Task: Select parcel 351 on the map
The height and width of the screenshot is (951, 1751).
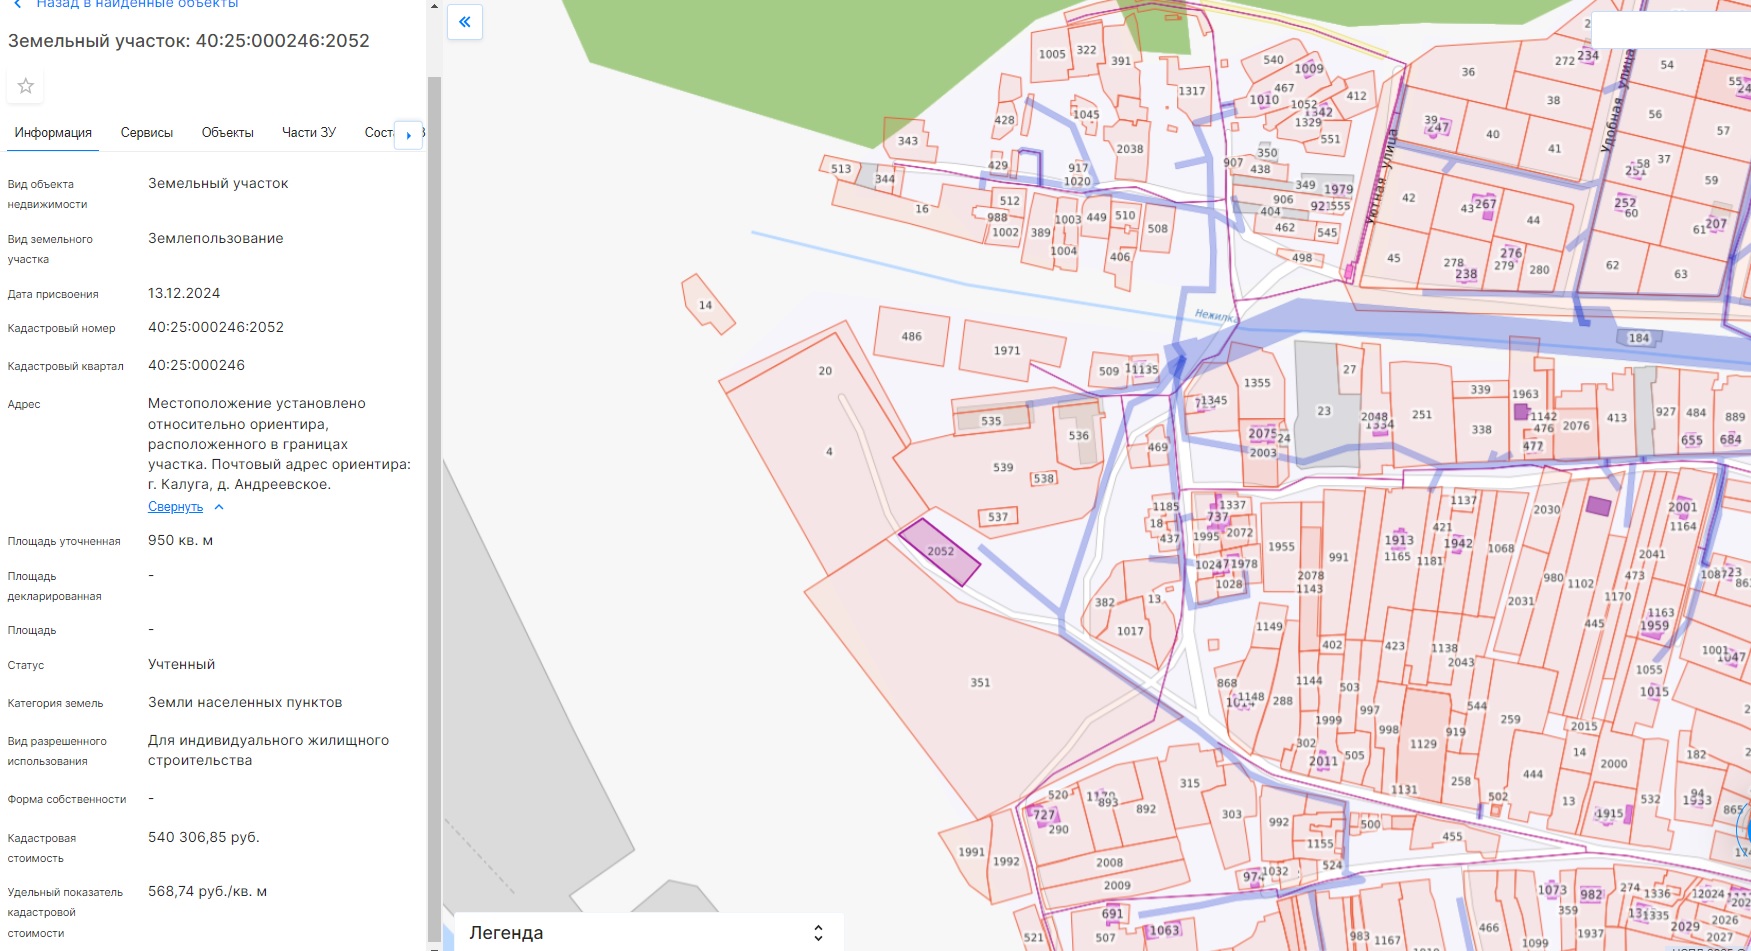Action: pyautogui.click(x=980, y=683)
